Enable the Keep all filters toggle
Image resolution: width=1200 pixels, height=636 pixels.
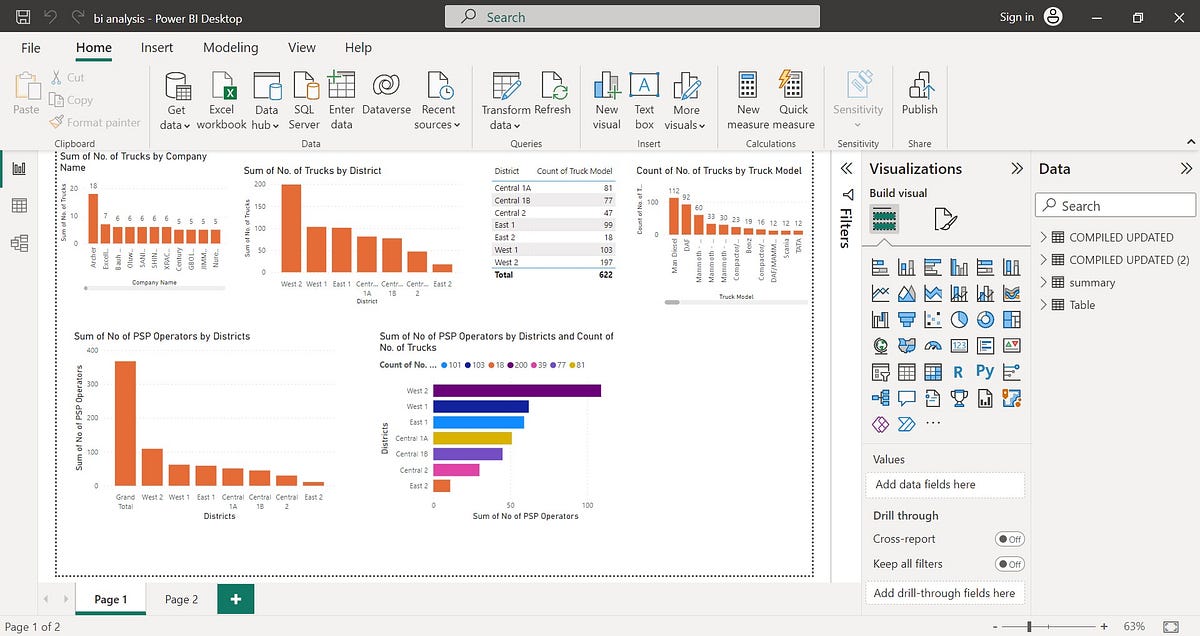pyautogui.click(x=1009, y=563)
